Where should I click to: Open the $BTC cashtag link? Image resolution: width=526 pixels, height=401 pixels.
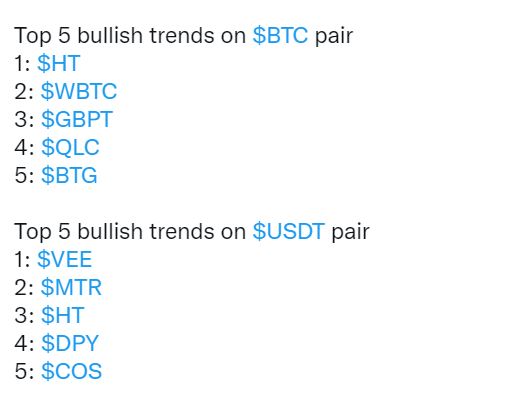[x=280, y=36]
